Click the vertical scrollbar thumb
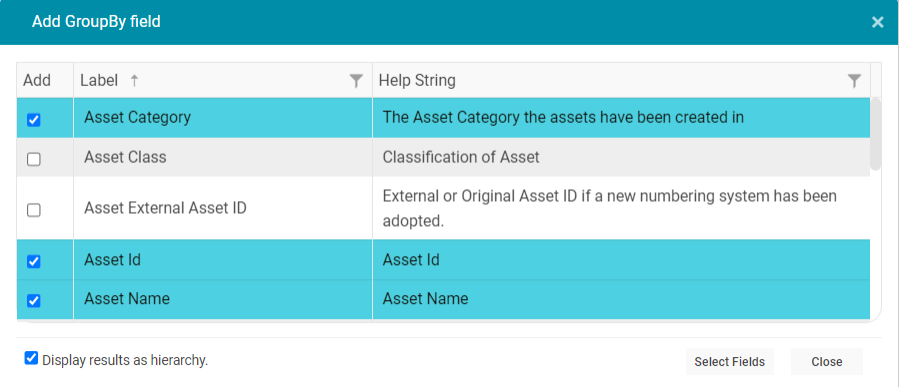899x387 pixels. [875, 134]
